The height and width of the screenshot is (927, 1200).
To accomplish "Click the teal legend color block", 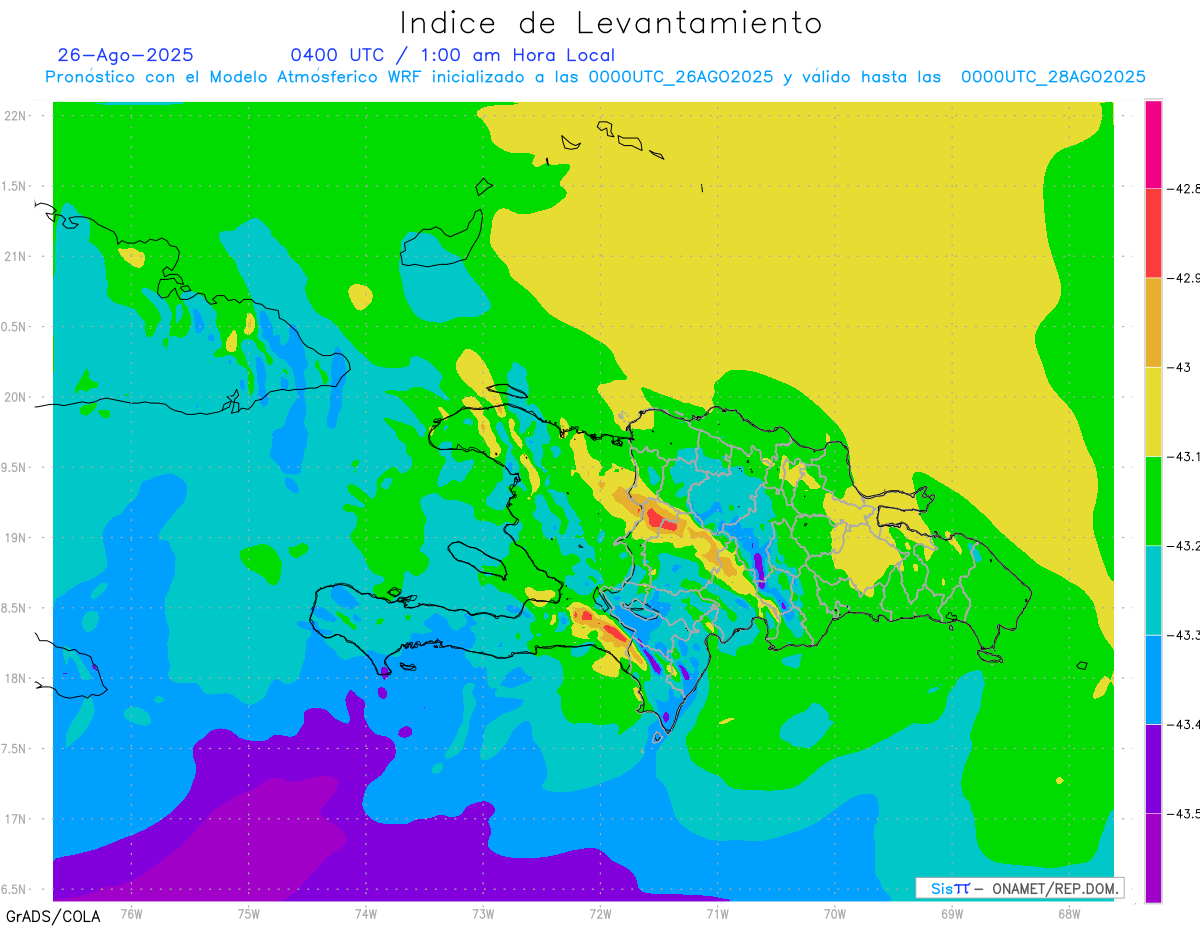I will (x=1153, y=590).
